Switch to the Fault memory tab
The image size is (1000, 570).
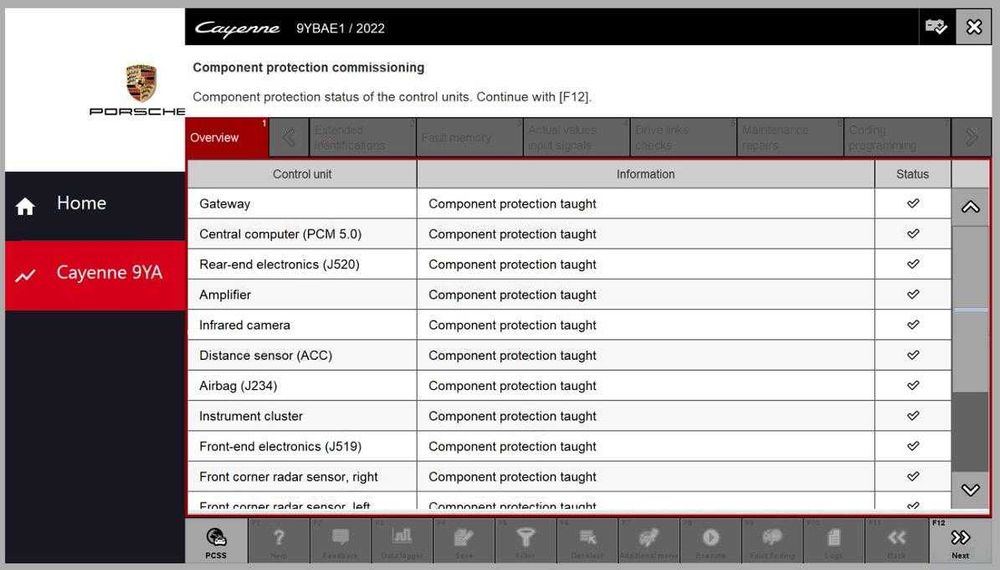pyautogui.click(x=470, y=137)
